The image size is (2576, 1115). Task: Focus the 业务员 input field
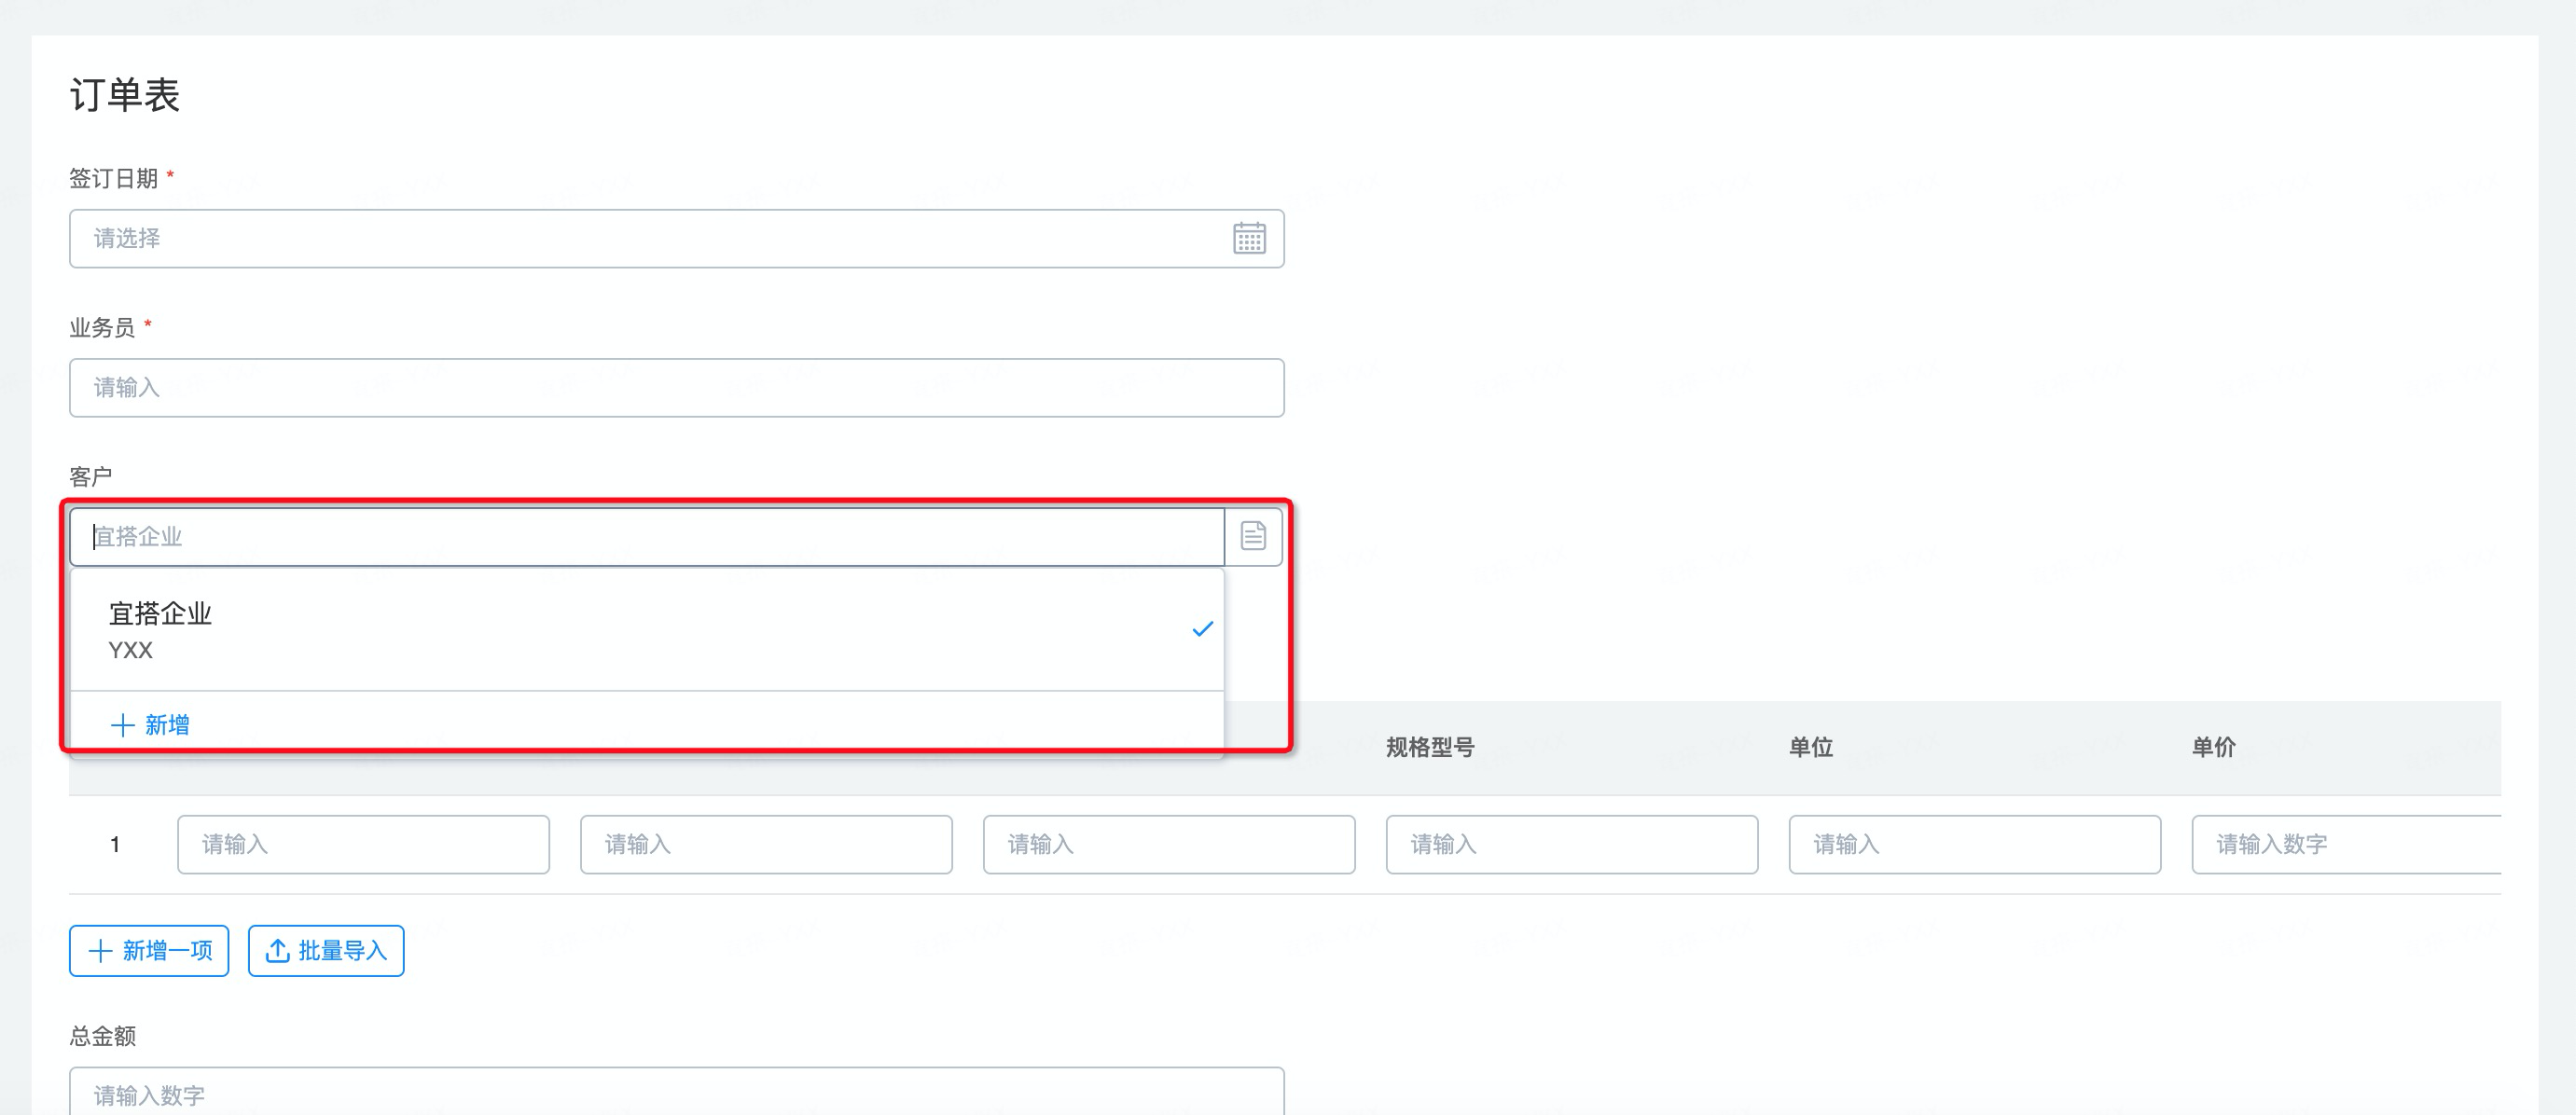point(676,387)
